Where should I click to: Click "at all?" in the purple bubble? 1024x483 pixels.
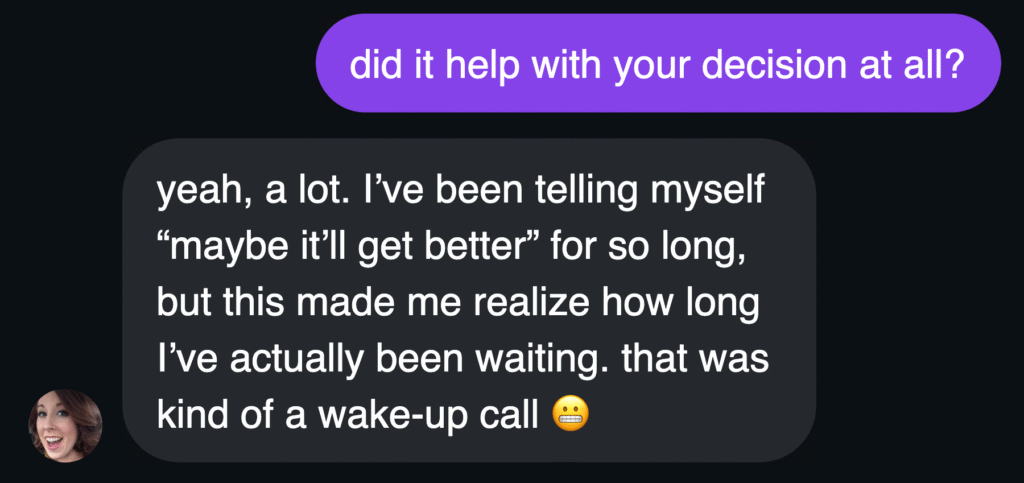tap(923, 65)
